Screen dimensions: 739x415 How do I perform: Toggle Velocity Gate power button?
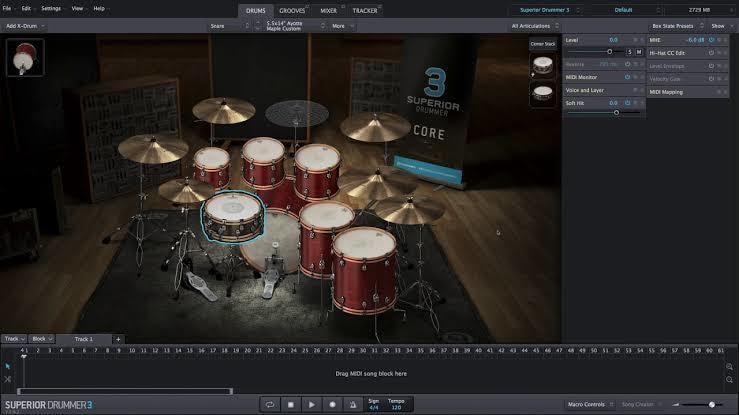tap(711, 79)
